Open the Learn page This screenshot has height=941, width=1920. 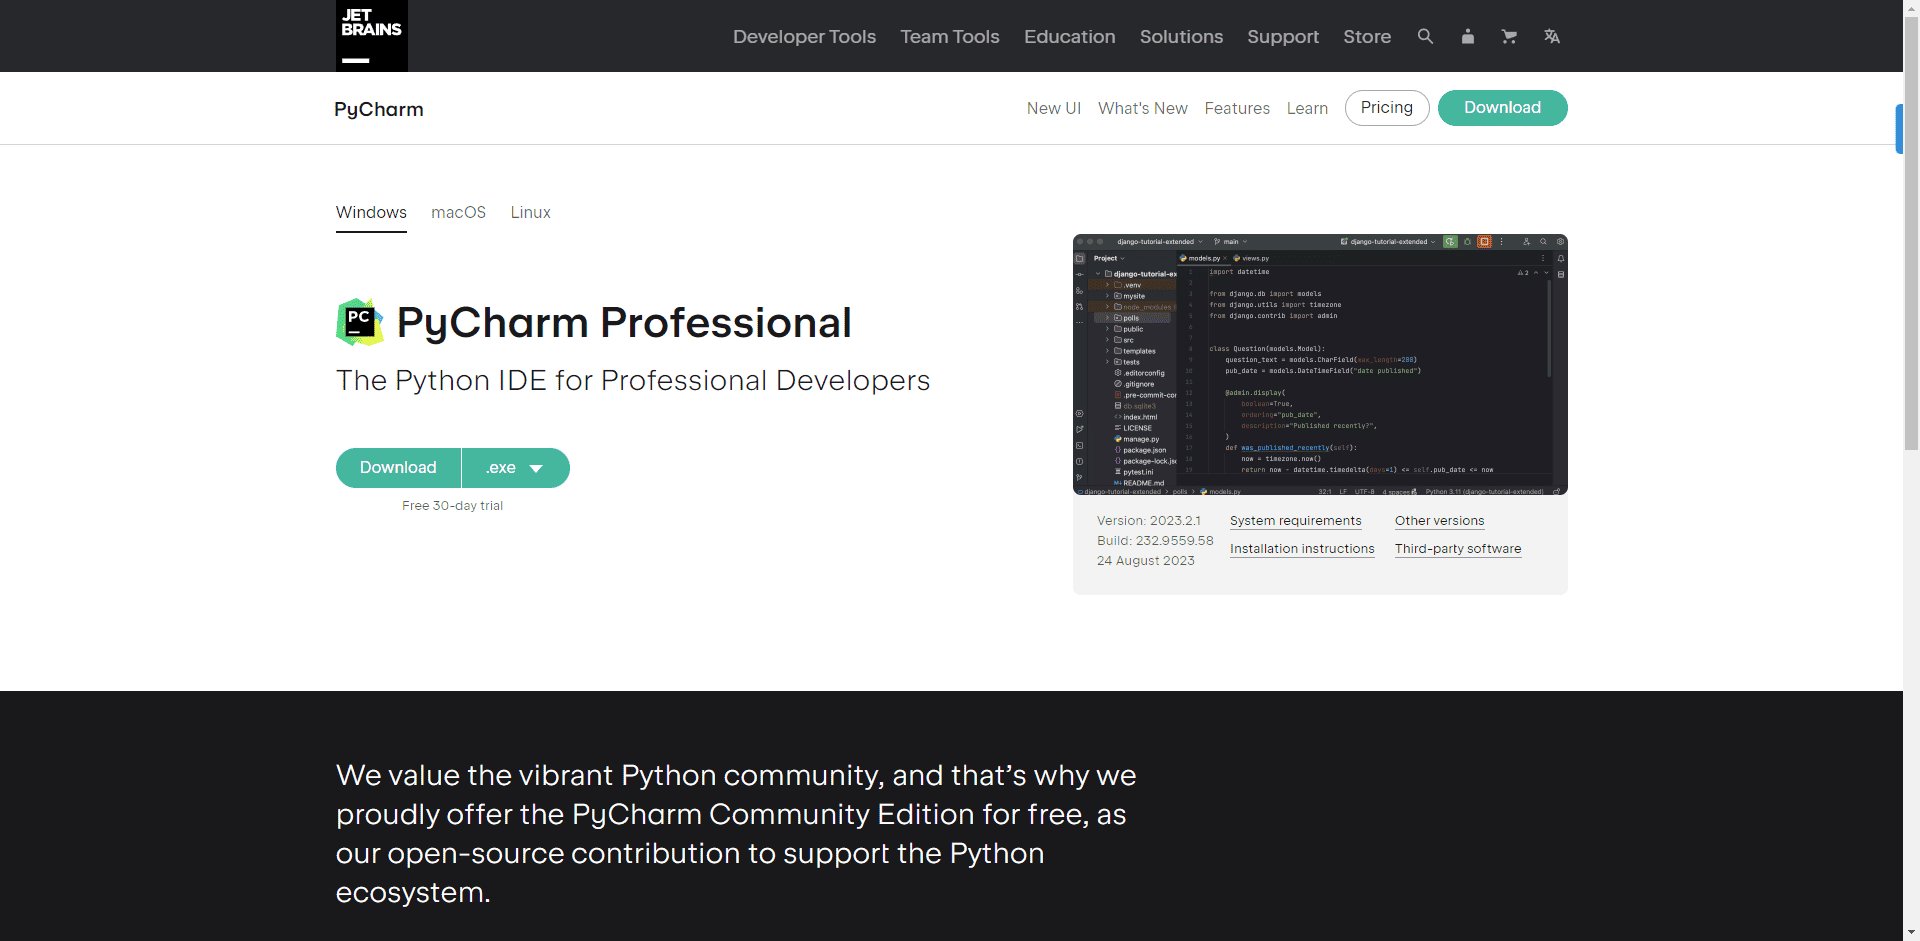tap(1307, 108)
